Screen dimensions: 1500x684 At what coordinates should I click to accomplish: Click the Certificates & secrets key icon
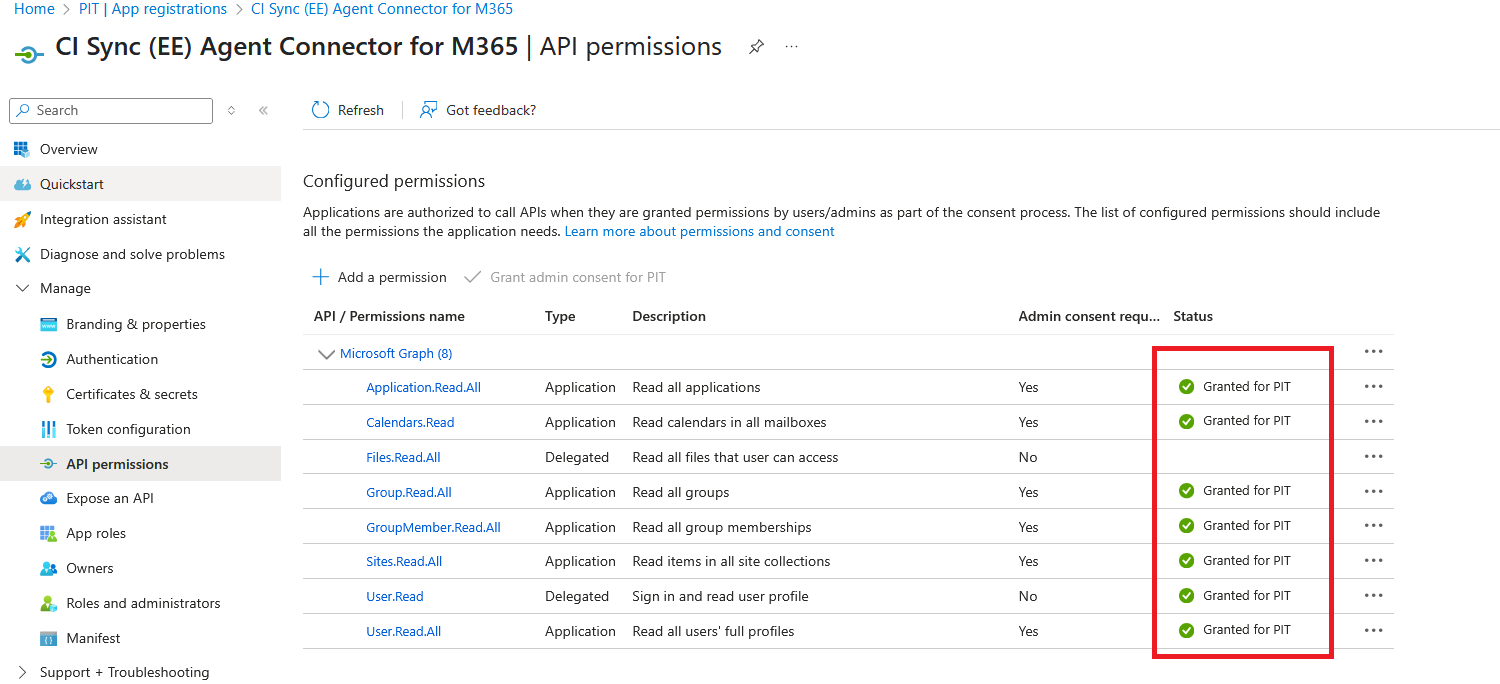(48, 394)
